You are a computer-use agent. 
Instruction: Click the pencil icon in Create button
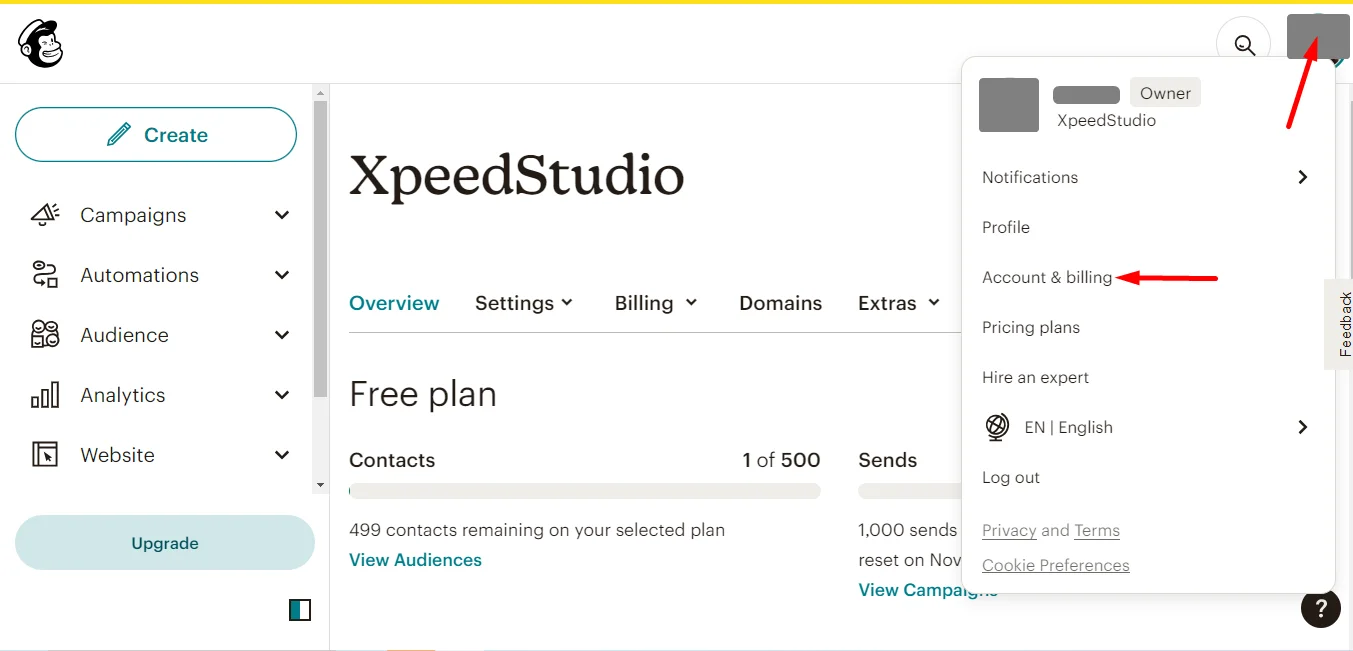119,134
